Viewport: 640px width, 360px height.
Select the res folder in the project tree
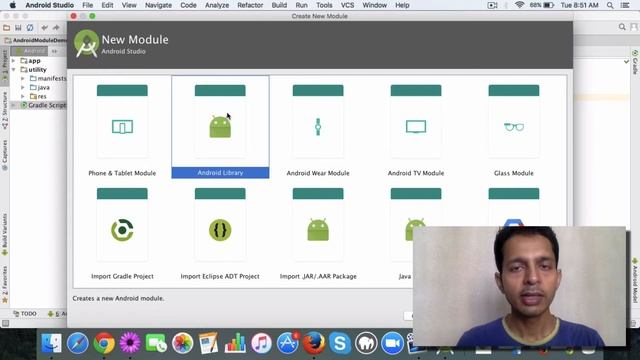[x=38, y=96]
